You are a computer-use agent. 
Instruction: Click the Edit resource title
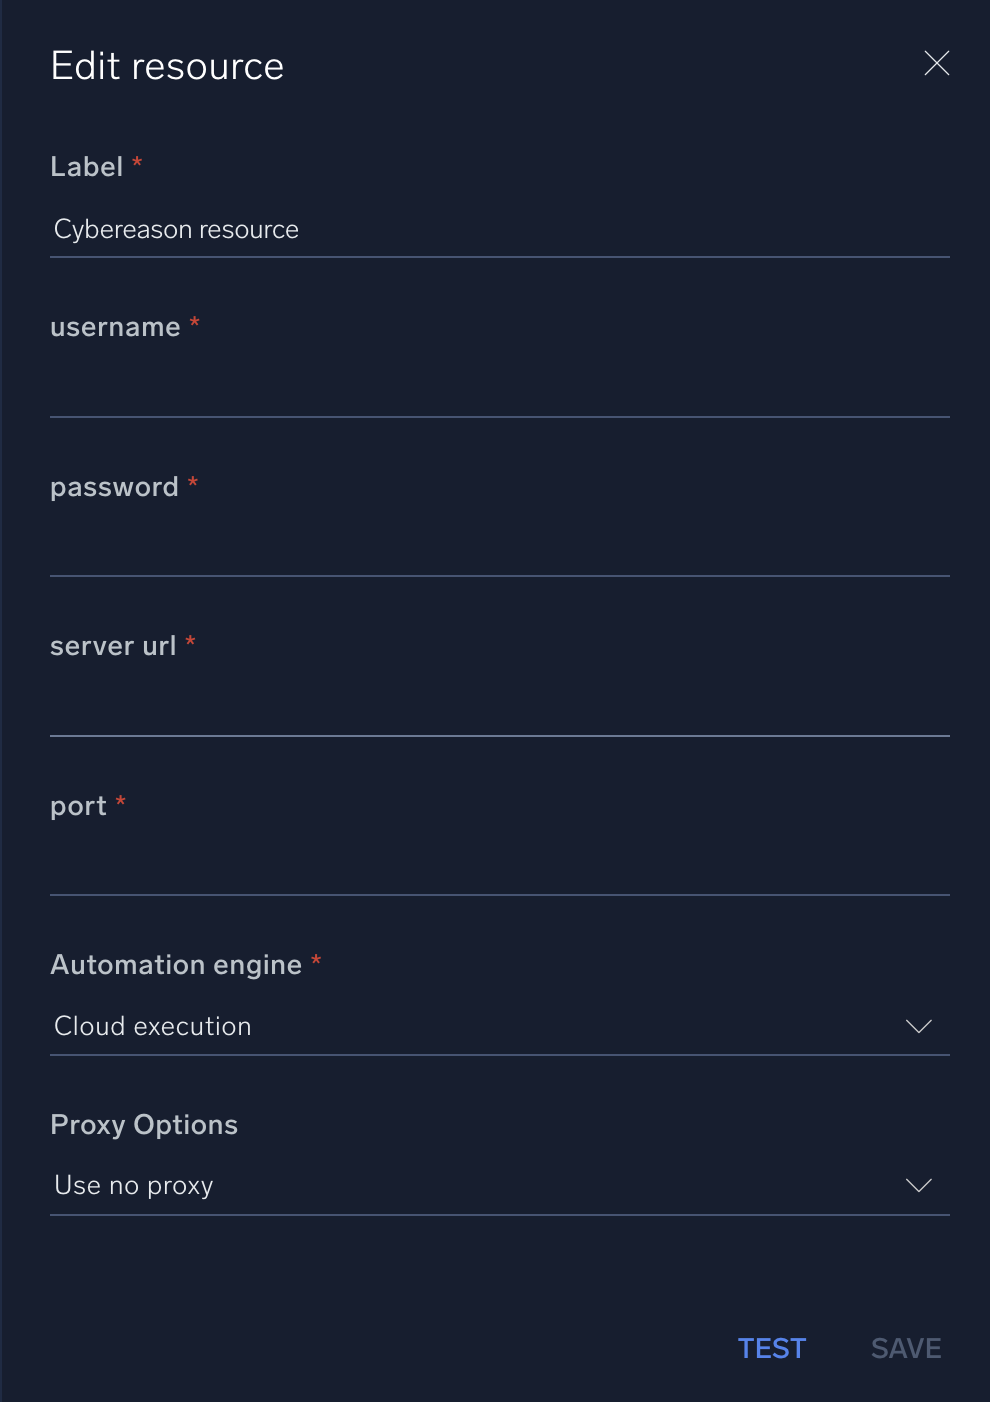click(x=167, y=64)
